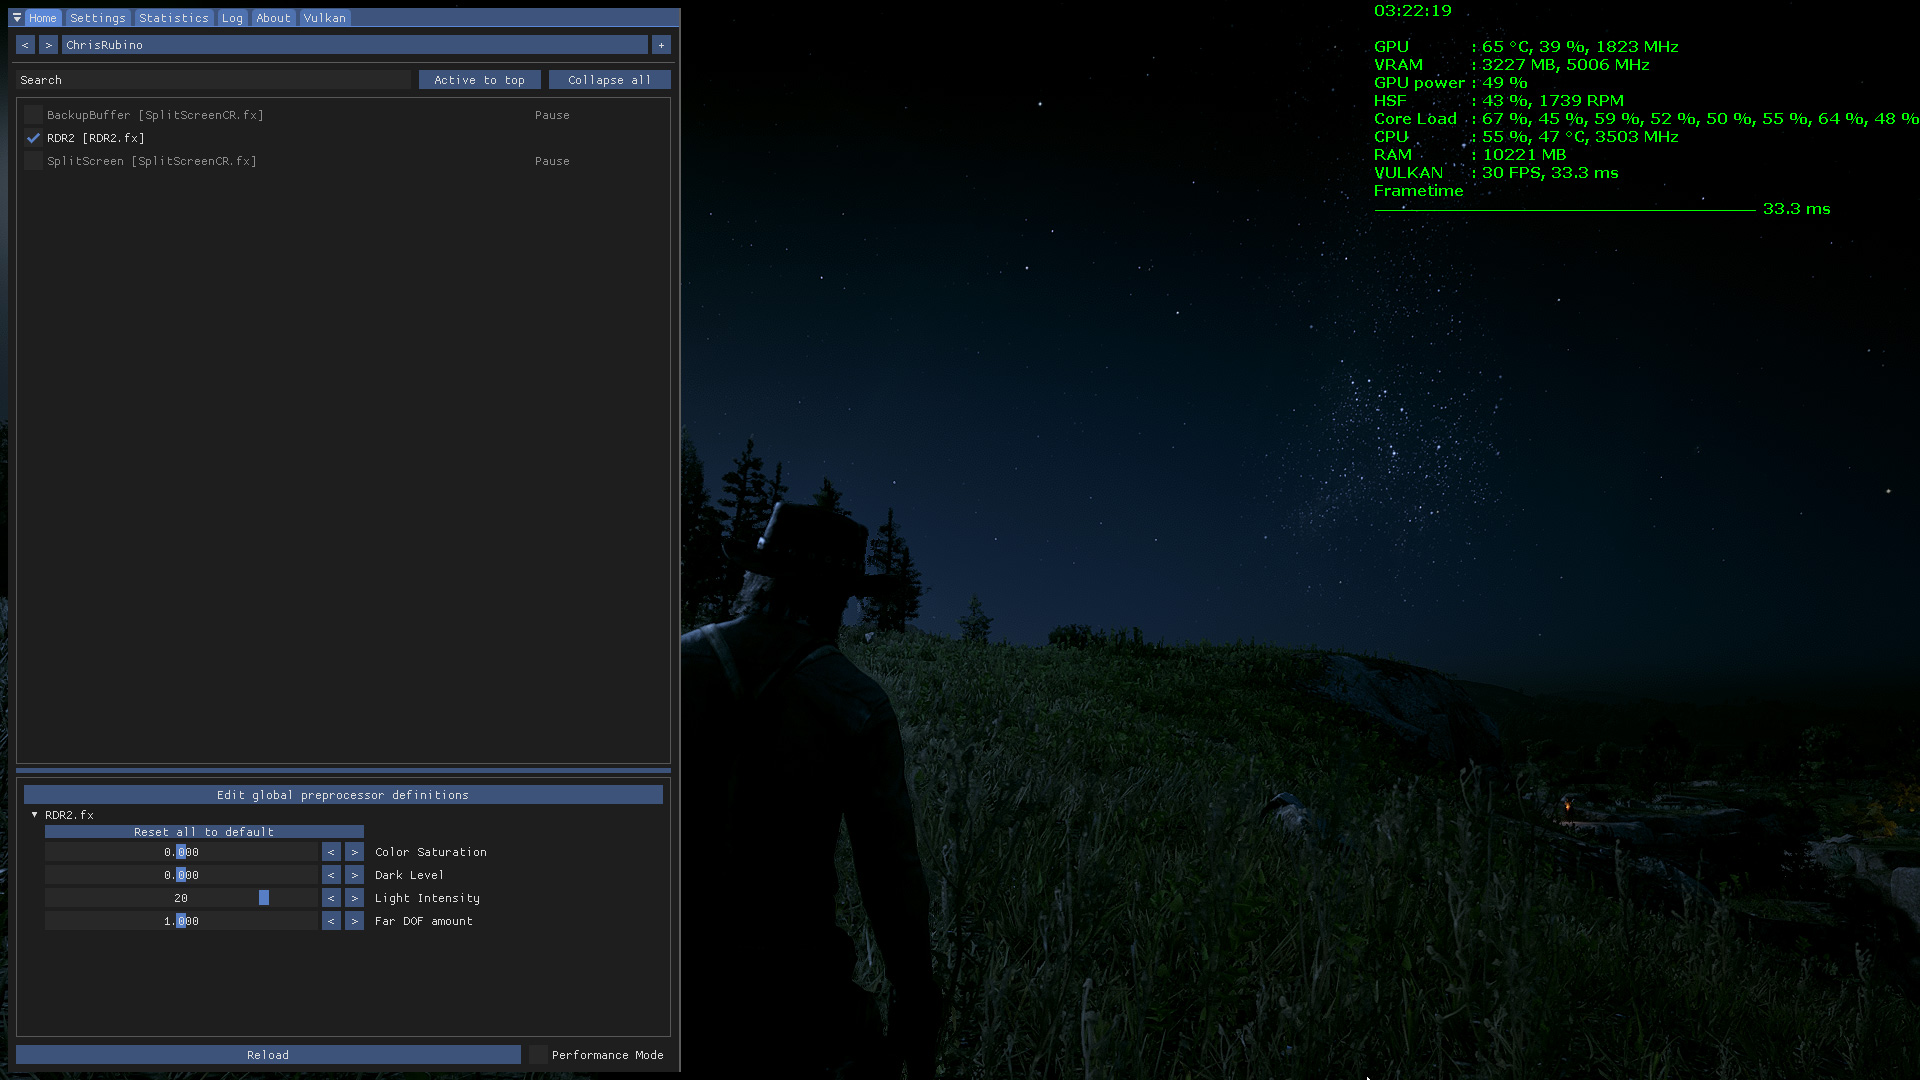Click the previous preset arrow button
The image size is (1920, 1080).
tap(25, 45)
